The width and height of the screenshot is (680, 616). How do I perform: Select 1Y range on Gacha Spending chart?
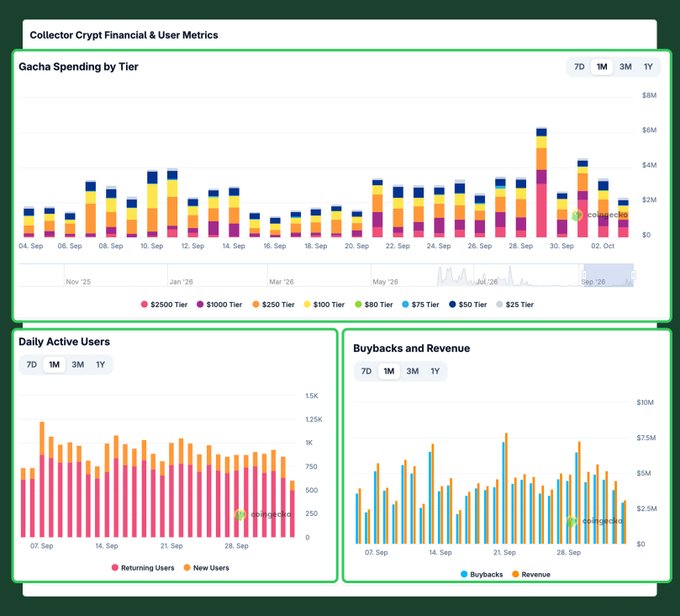coord(648,67)
